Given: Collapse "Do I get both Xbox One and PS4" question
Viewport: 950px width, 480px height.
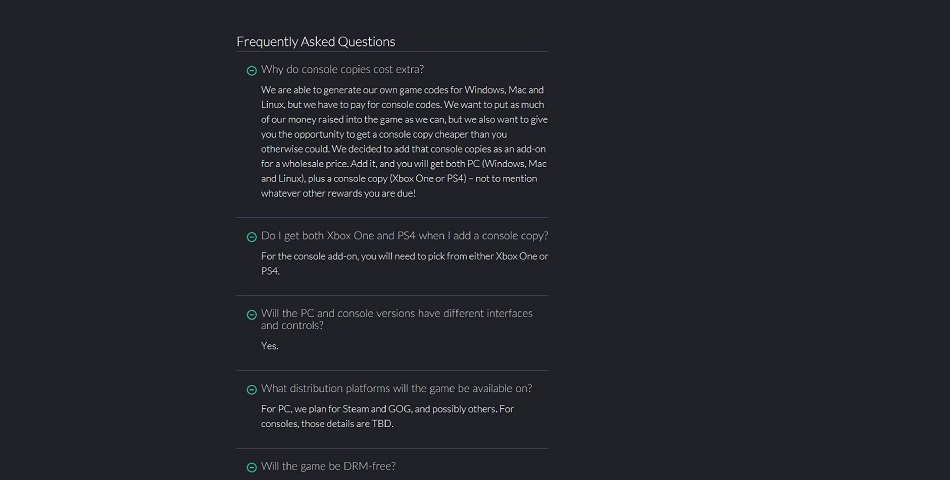Looking at the screenshot, I should (x=404, y=236).
